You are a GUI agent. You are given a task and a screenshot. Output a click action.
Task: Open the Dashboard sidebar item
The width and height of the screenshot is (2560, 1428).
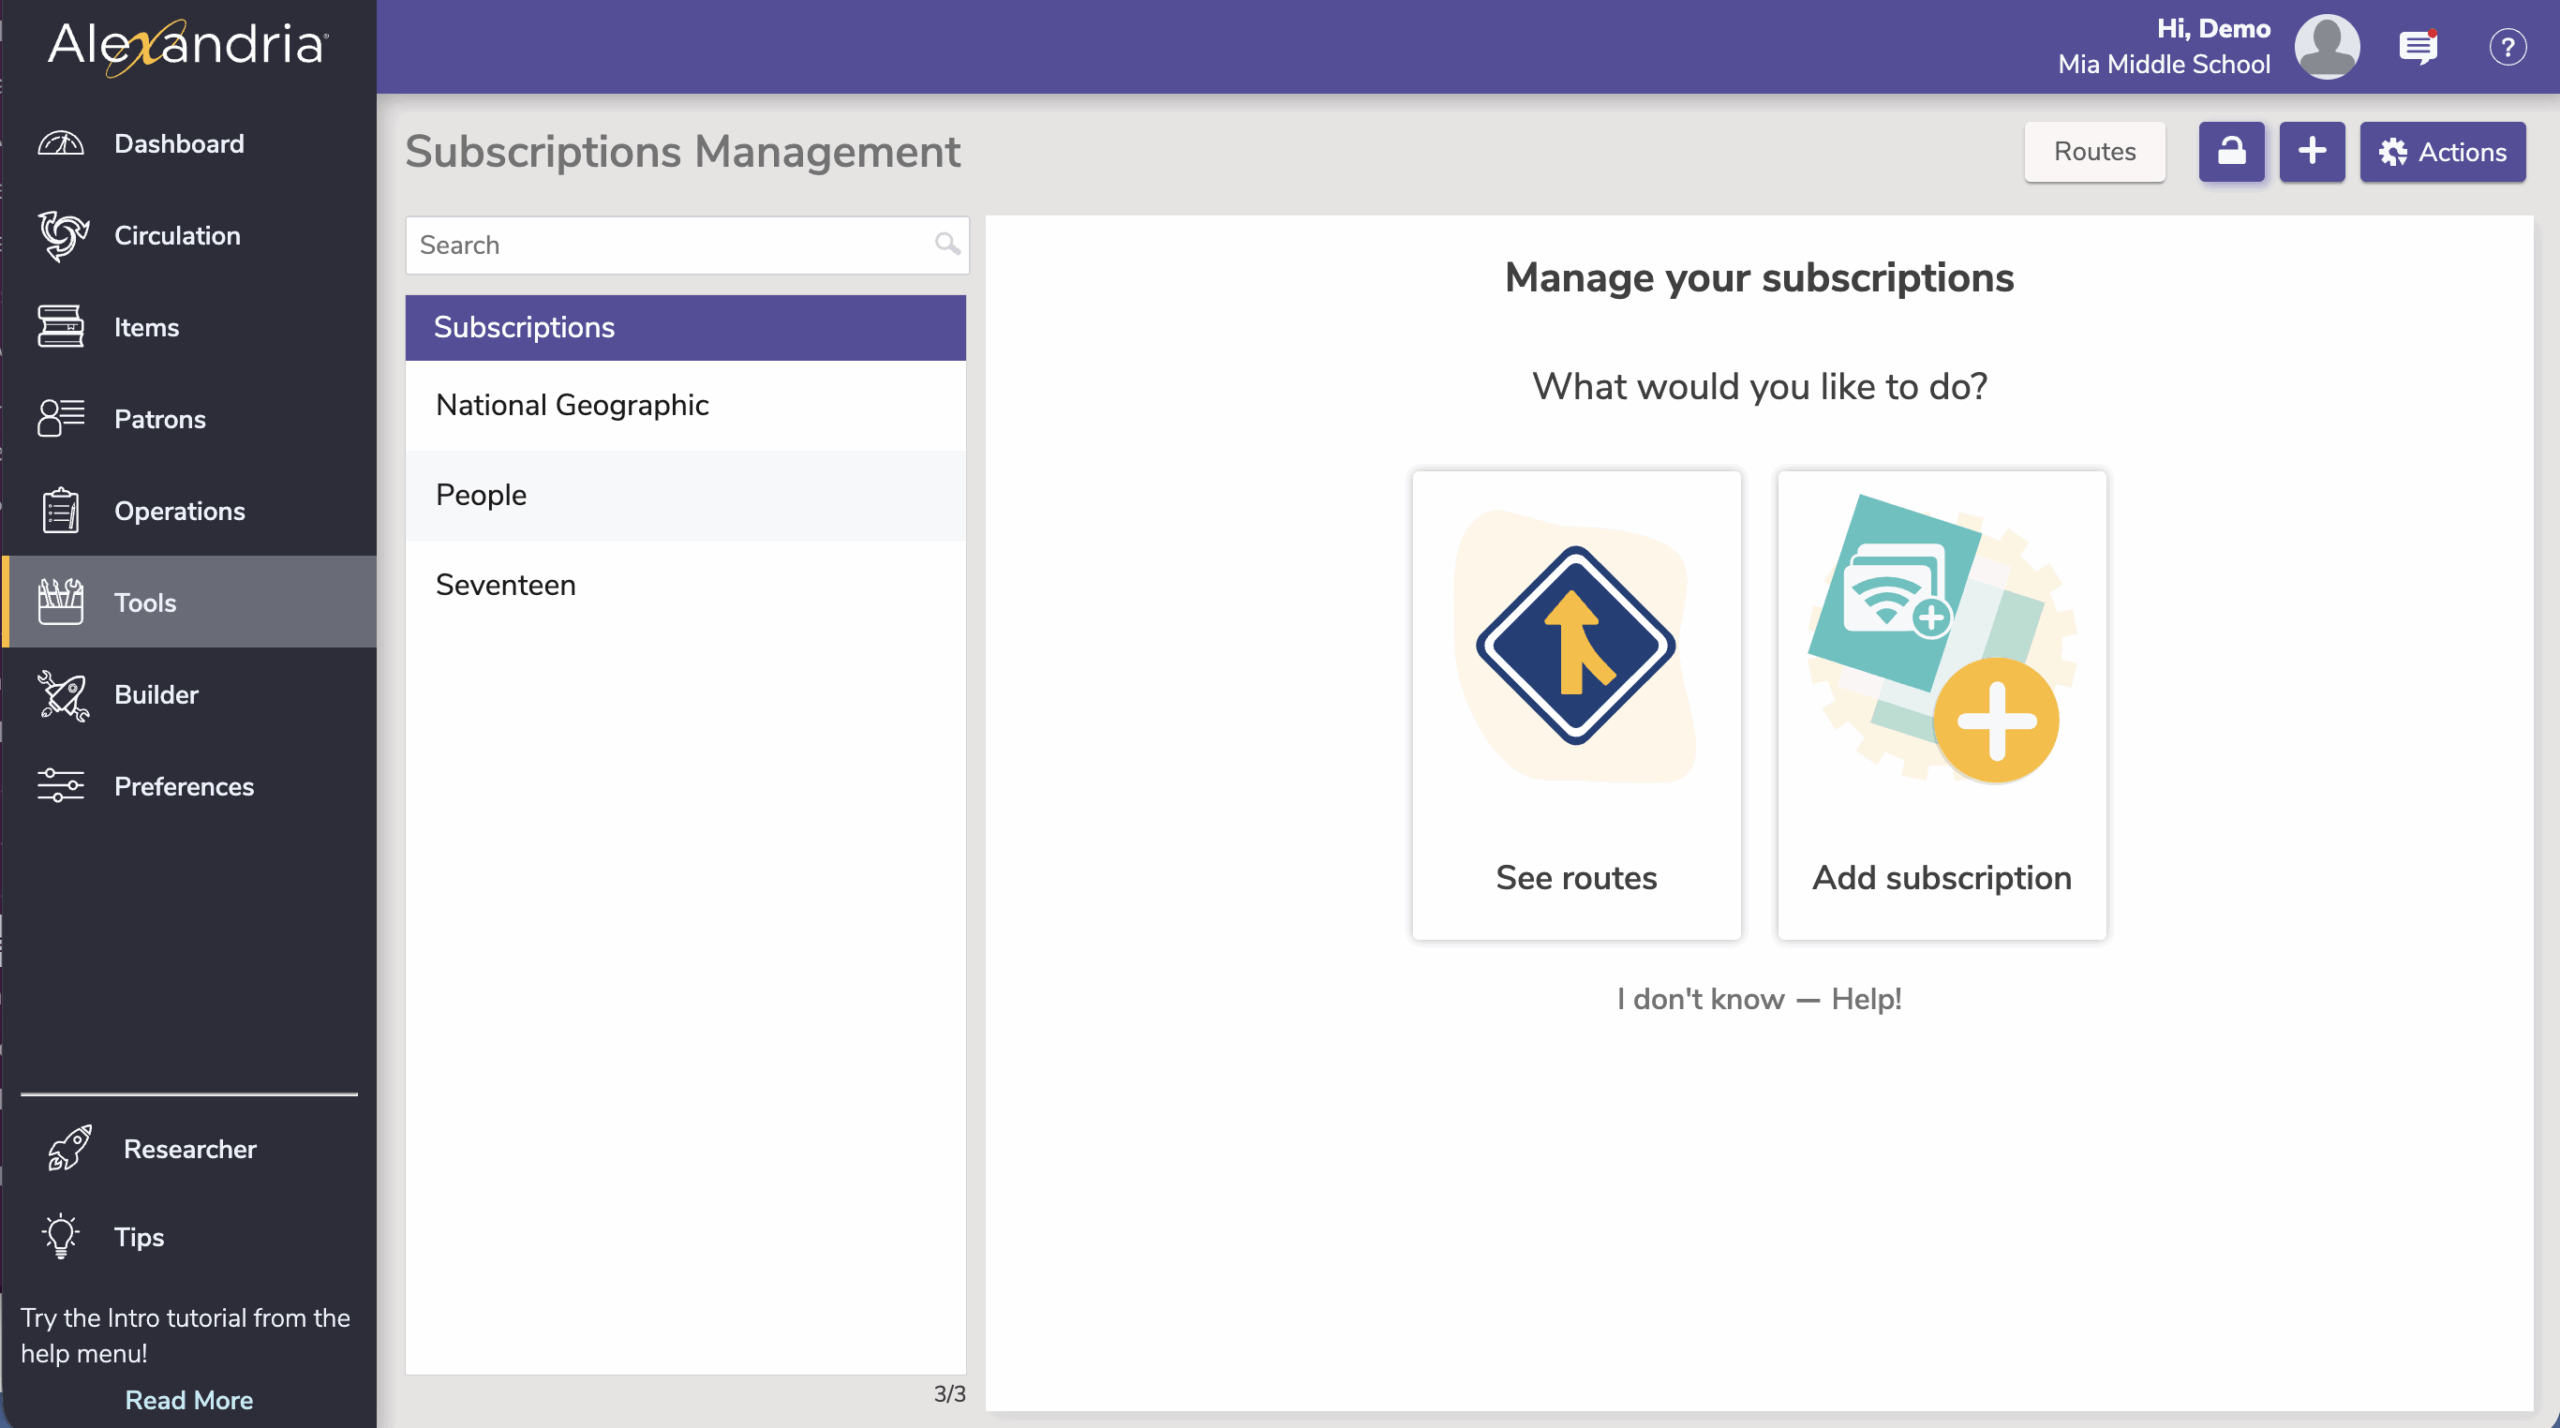tap(179, 144)
